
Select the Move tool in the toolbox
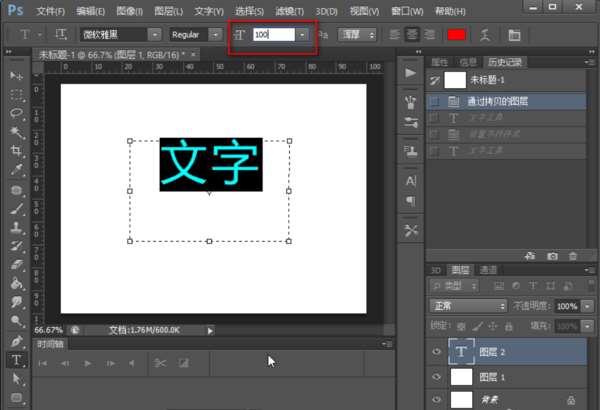tap(16, 75)
